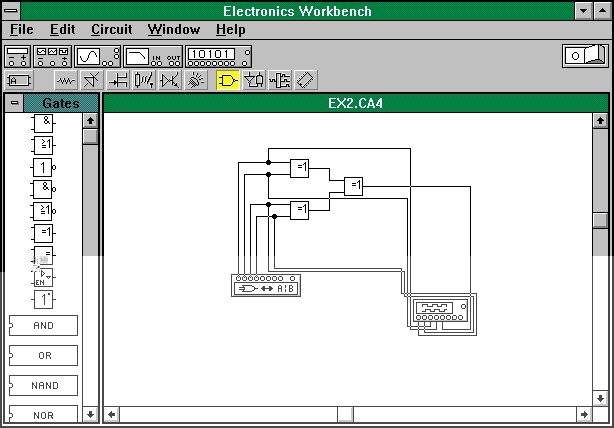Click circuit window horizontal scroll right arrow

point(584,414)
